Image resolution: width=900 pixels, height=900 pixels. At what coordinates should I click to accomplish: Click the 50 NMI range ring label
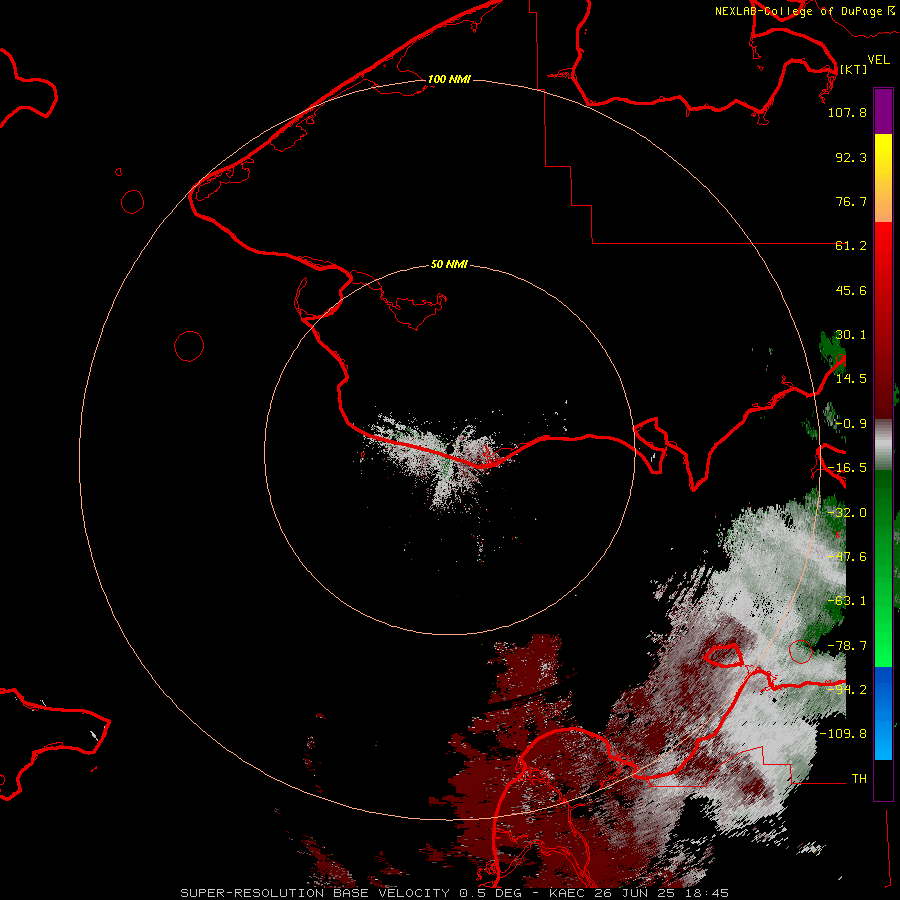point(449,265)
